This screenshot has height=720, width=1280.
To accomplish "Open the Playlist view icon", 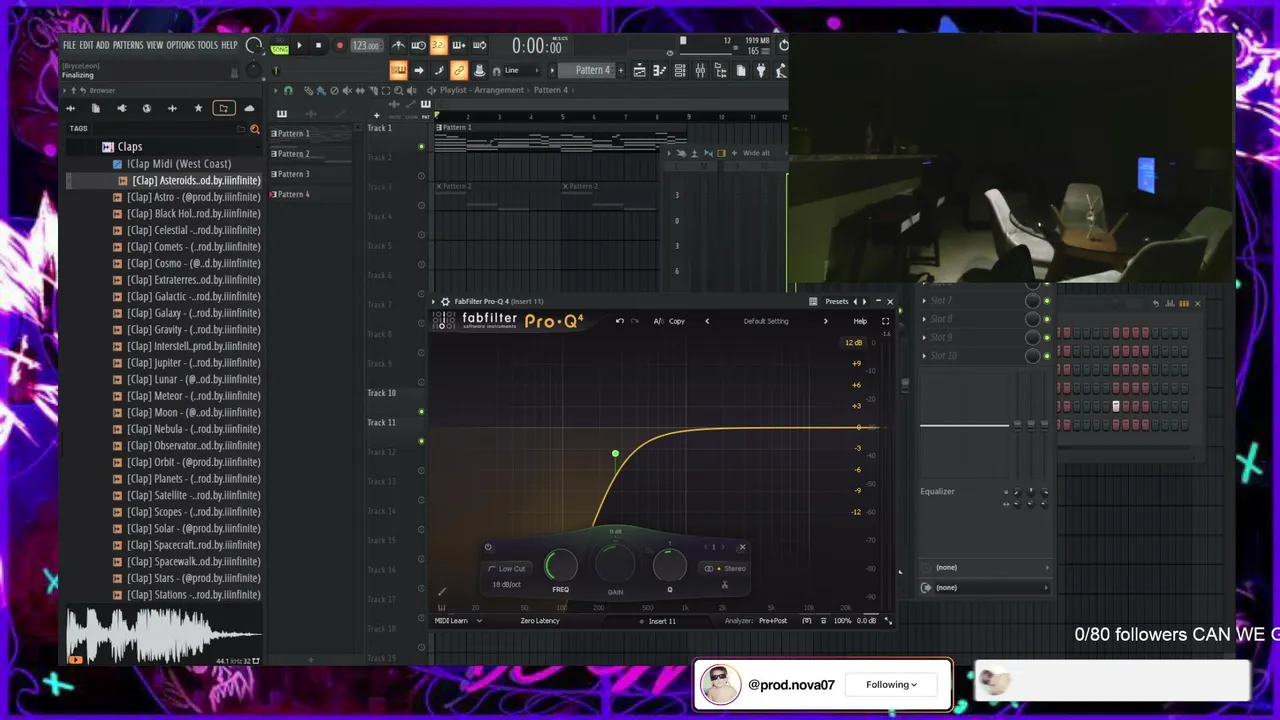I will coord(639,70).
